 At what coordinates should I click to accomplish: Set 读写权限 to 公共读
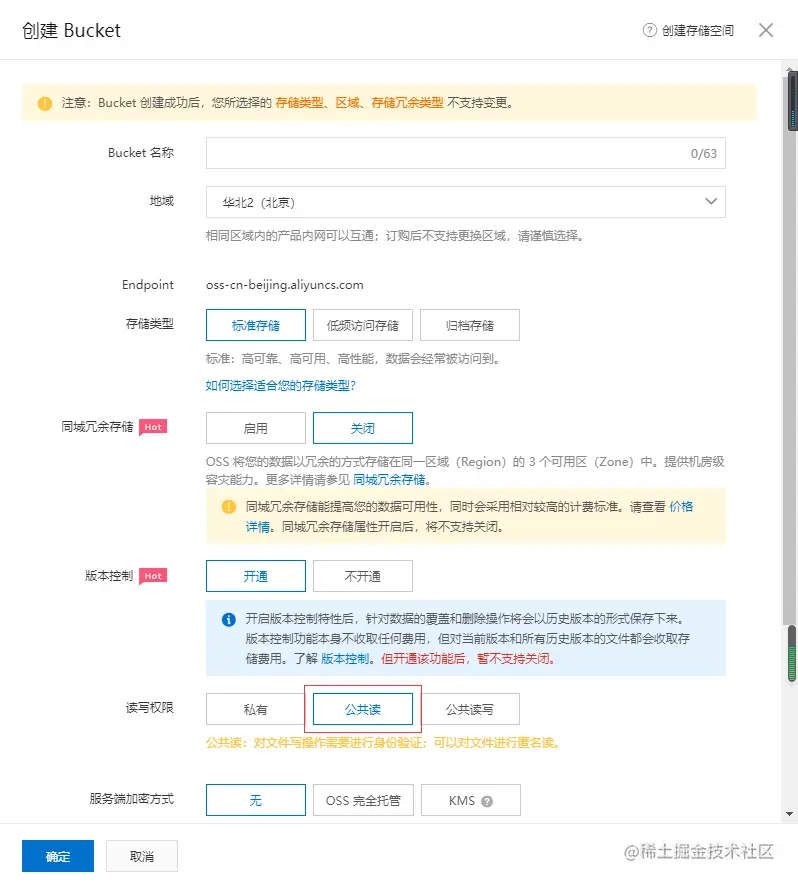[x=363, y=709]
